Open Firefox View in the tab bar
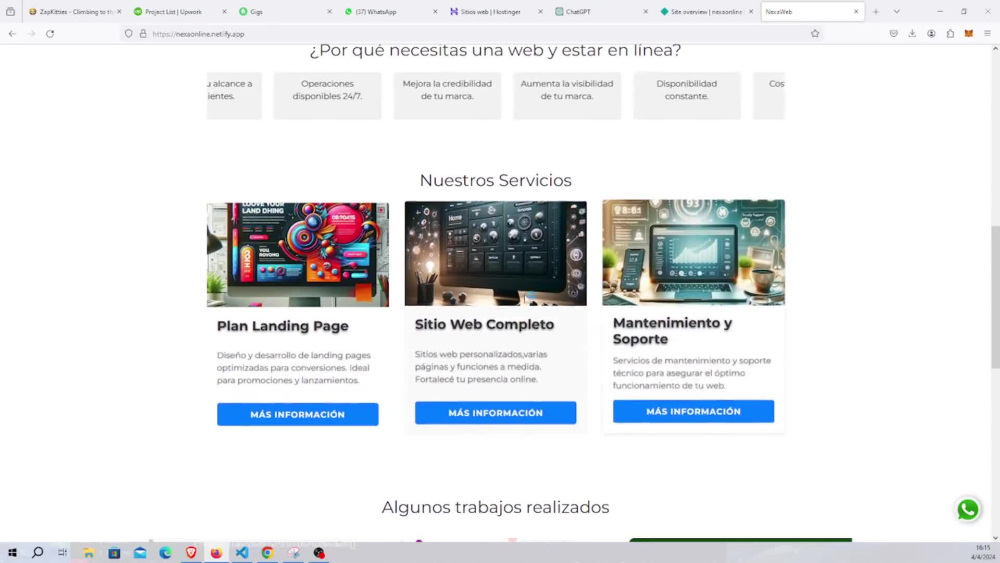The image size is (1000, 563). click(10, 11)
